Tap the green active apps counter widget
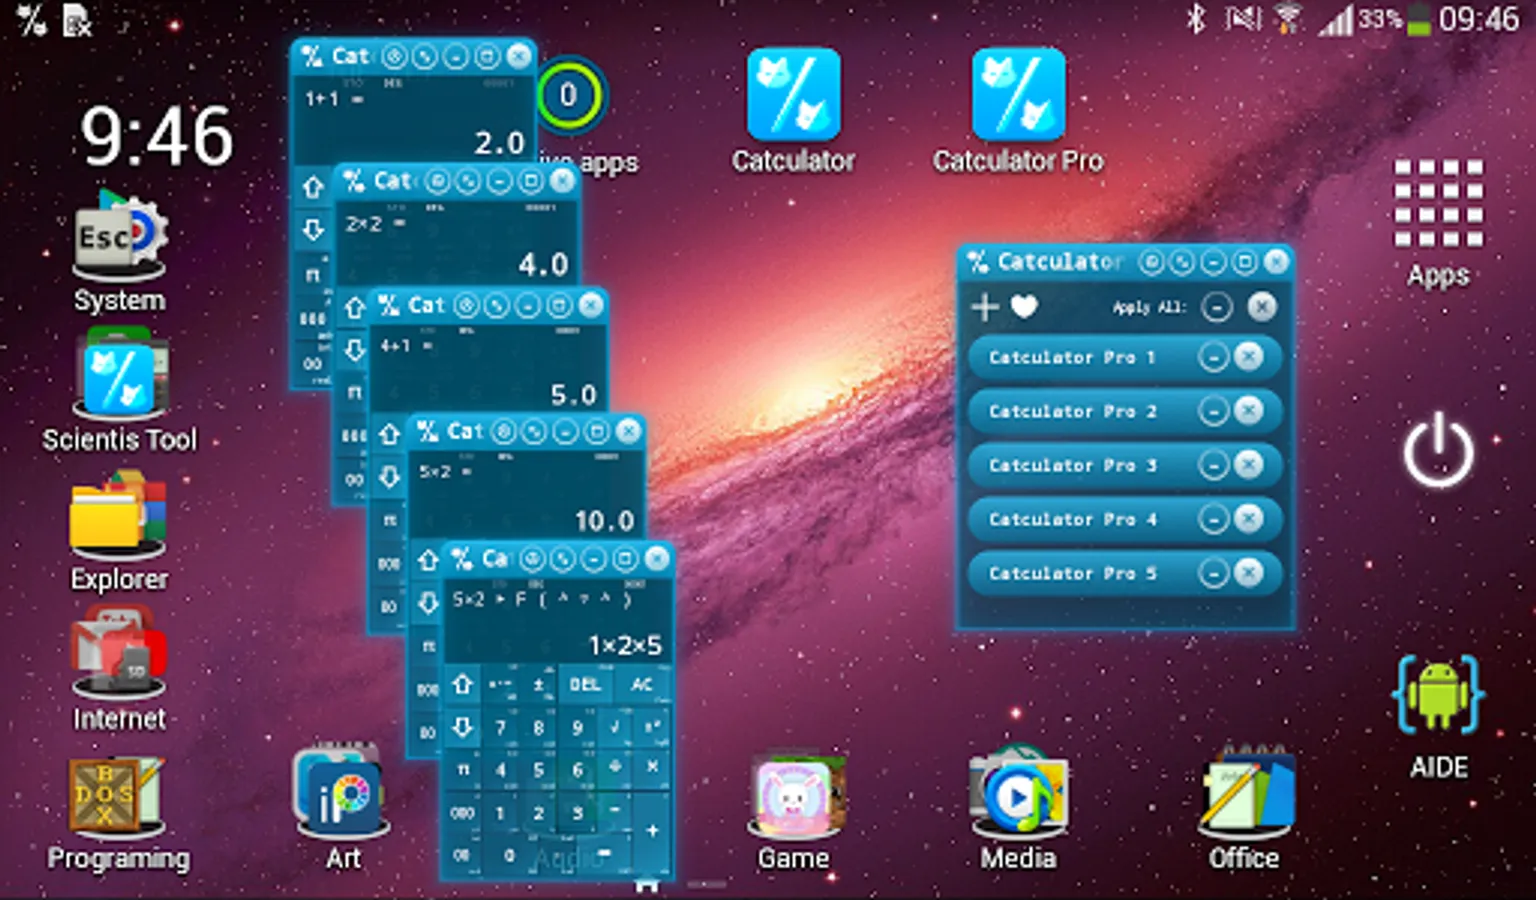1536x900 pixels. tap(569, 96)
